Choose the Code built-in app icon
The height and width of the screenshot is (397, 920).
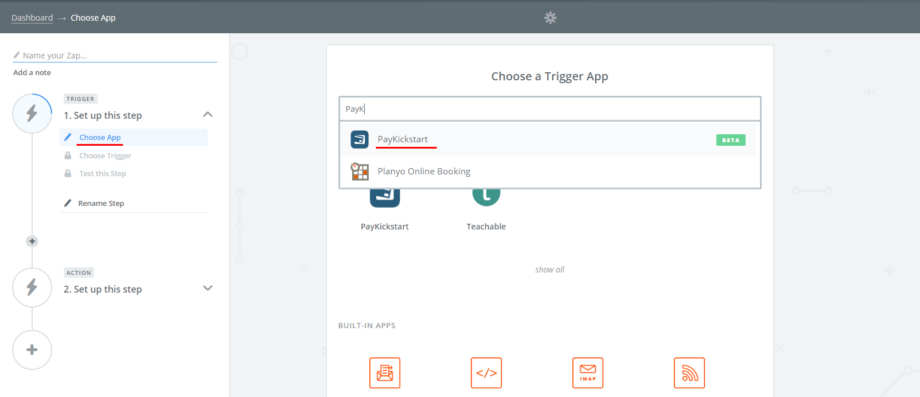click(x=486, y=372)
